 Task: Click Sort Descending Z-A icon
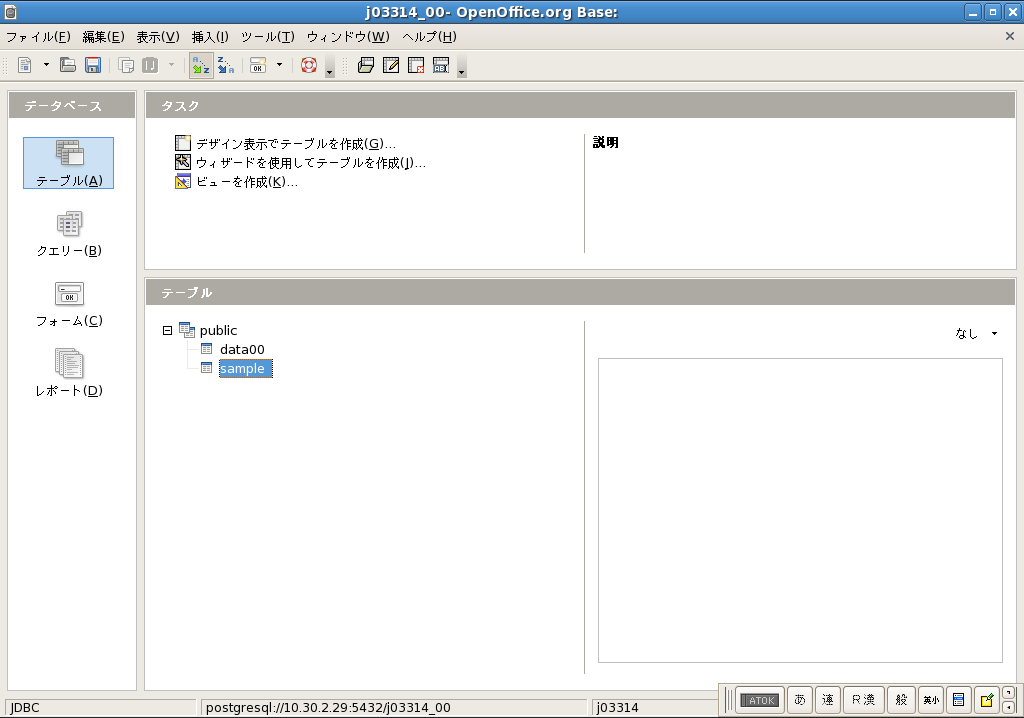(225, 65)
